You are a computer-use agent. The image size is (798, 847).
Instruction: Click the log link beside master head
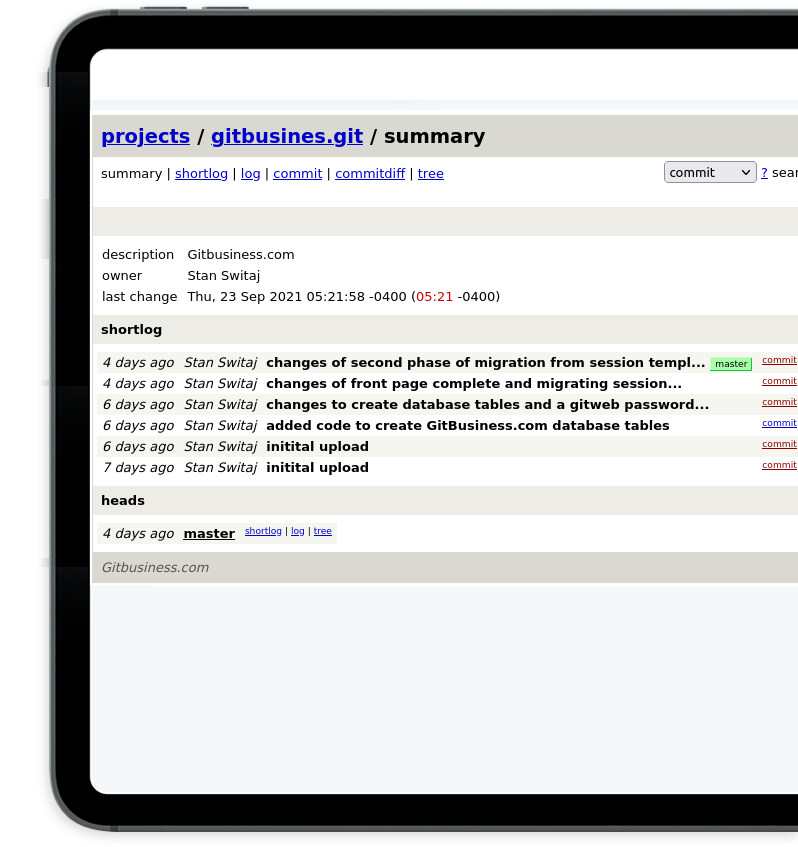pyautogui.click(x=297, y=531)
